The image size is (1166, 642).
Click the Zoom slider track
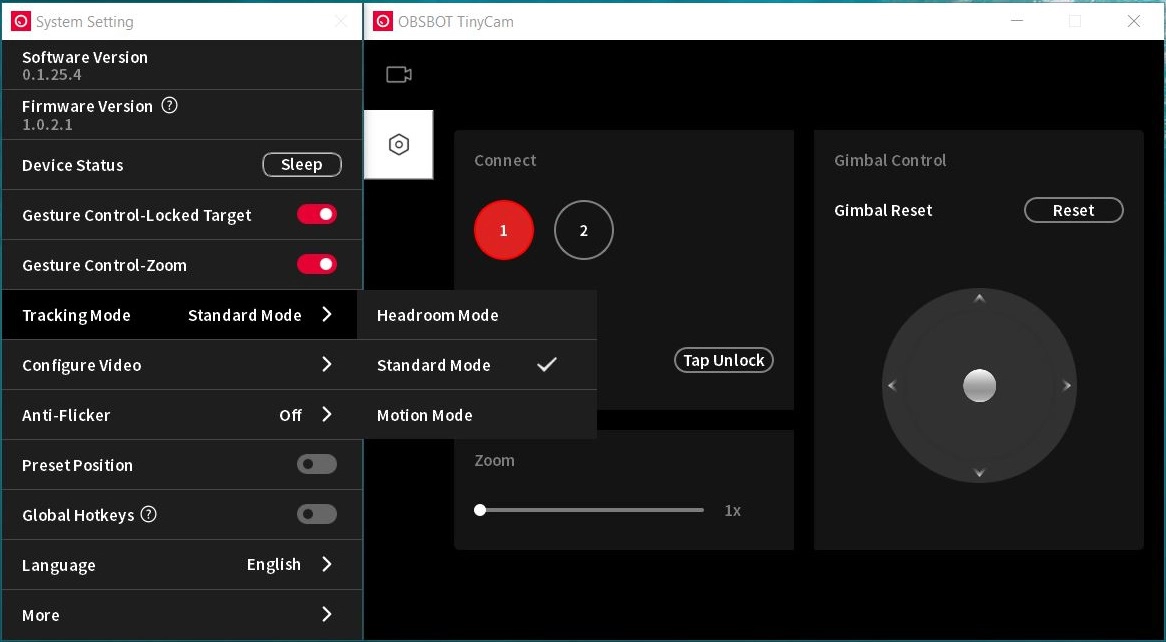(x=591, y=510)
